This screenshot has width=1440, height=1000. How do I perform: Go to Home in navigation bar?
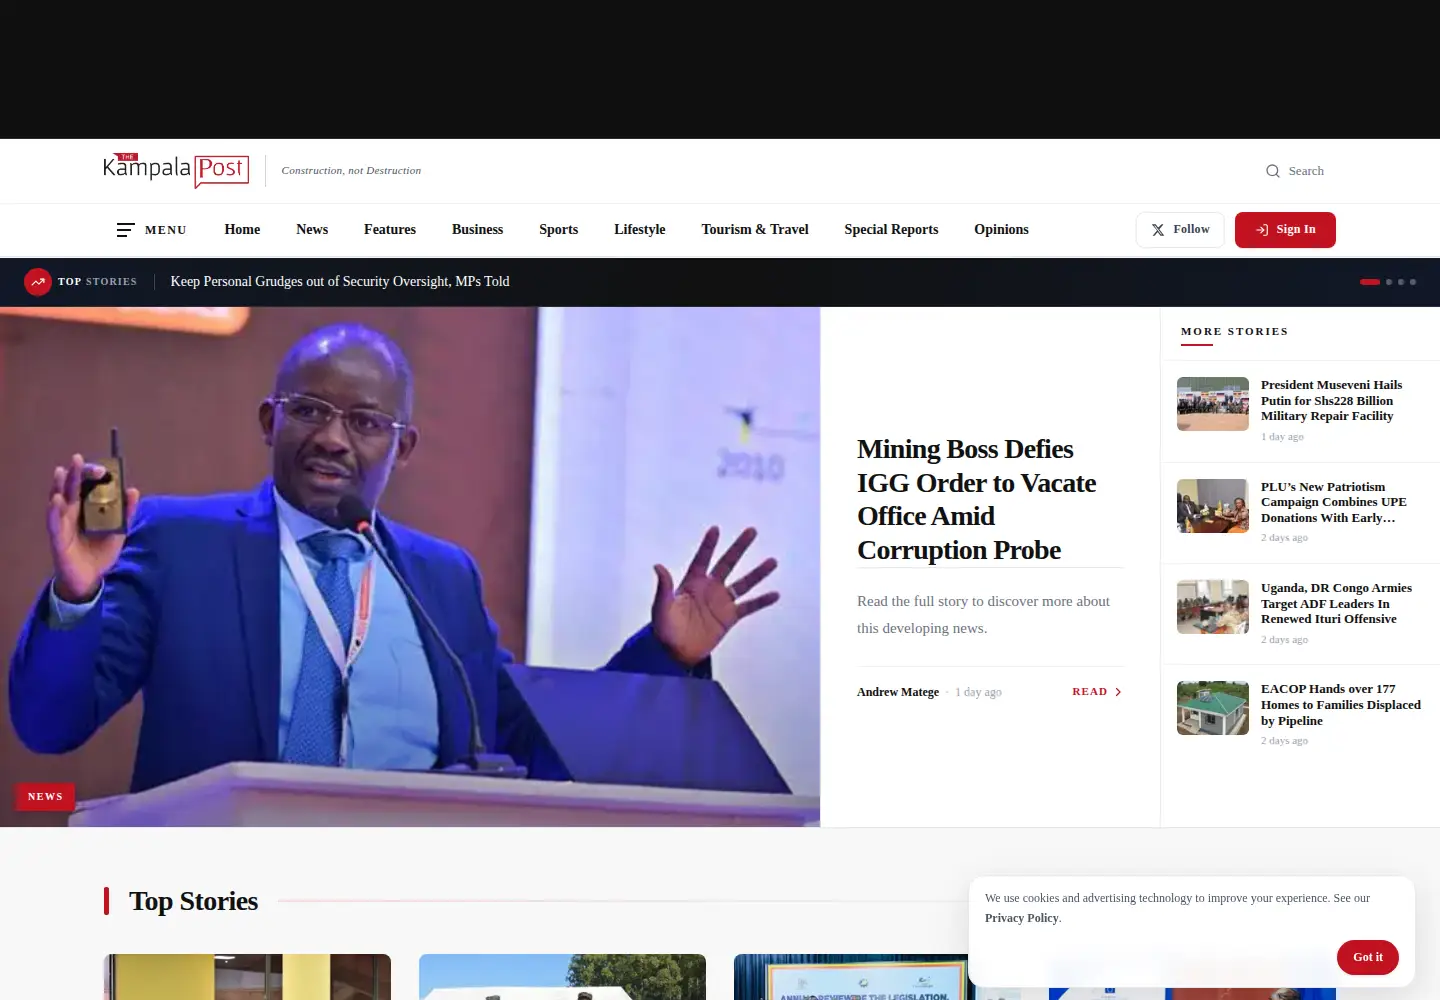[x=242, y=230]
